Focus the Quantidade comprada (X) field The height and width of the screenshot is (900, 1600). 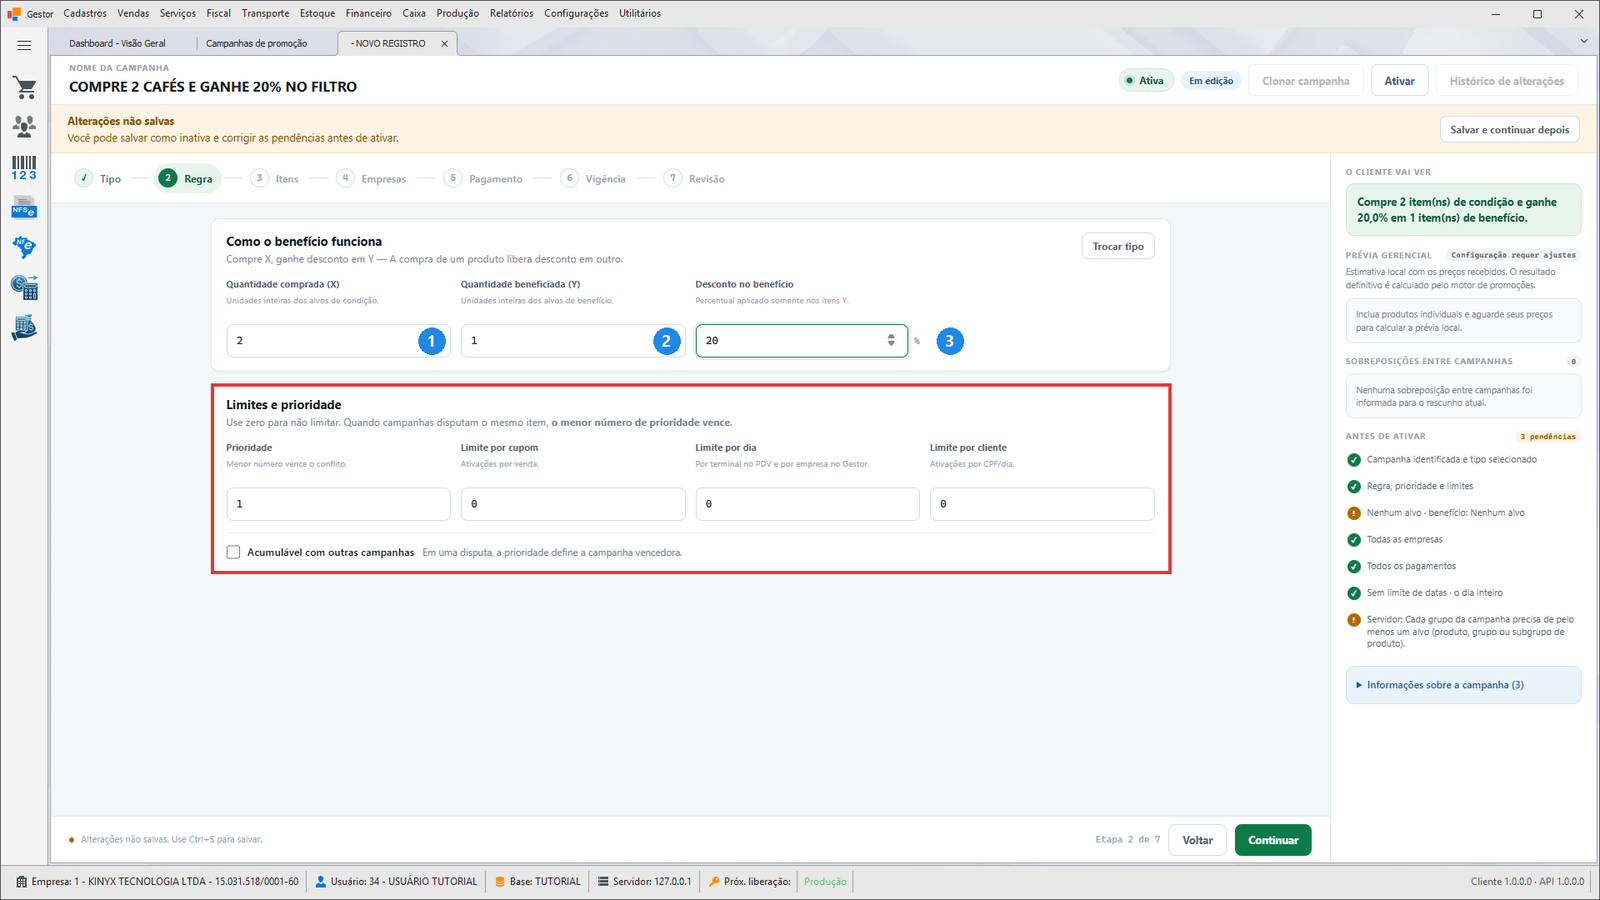338,341
